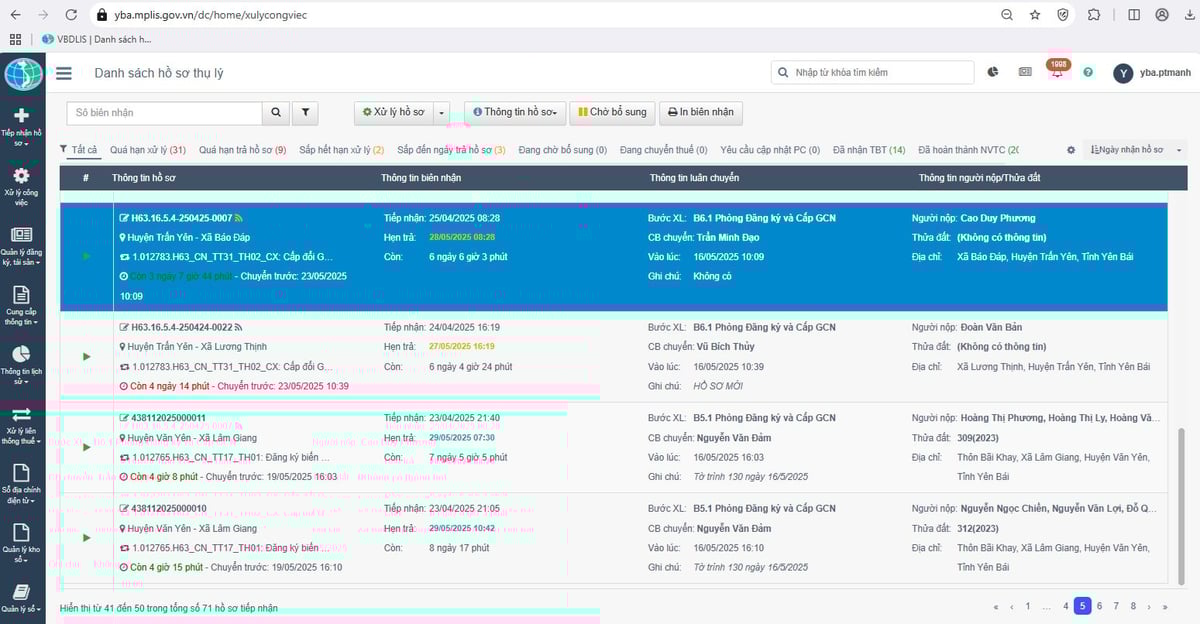The width and height of the screenshot is (1200, 624).
Task: Open notifications bell showing 1998
Action: click(1057, 72)
